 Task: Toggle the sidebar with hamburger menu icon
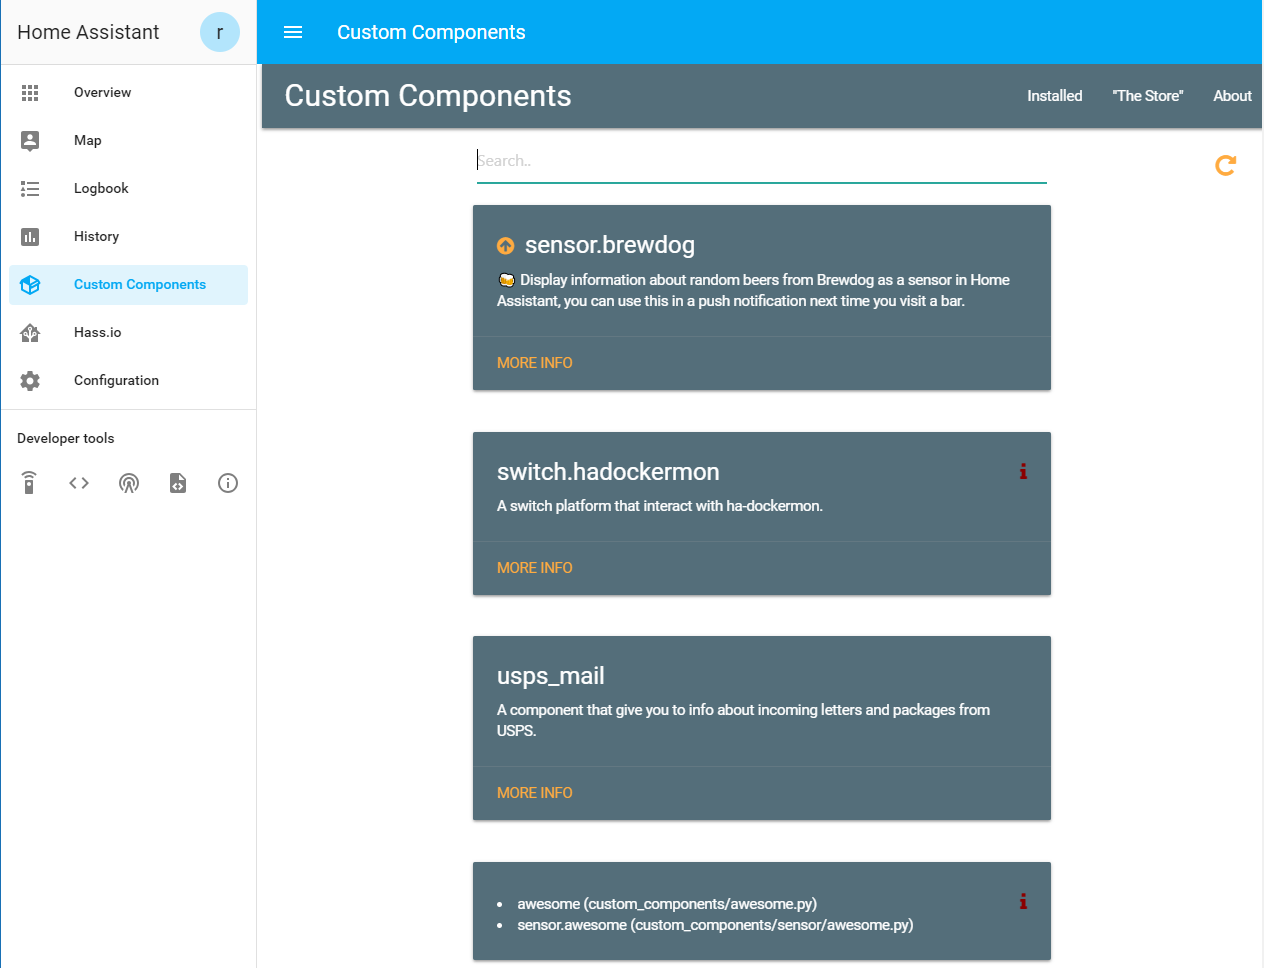[x=293, y=32]
